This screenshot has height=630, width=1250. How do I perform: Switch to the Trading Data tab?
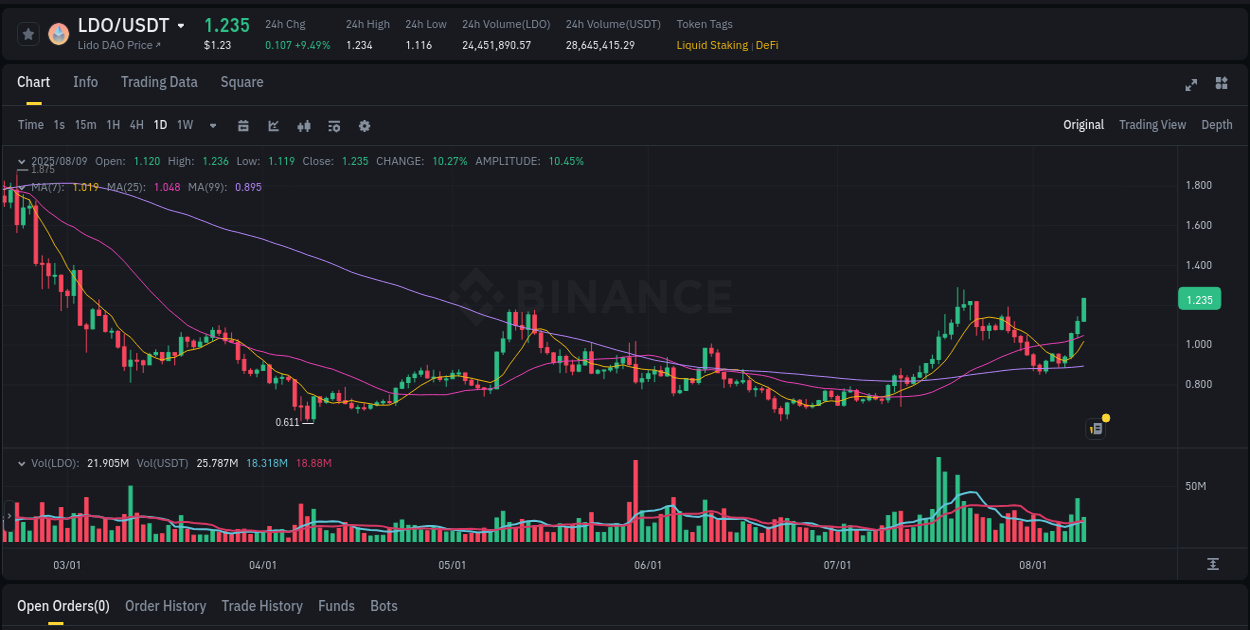point(159,82)
